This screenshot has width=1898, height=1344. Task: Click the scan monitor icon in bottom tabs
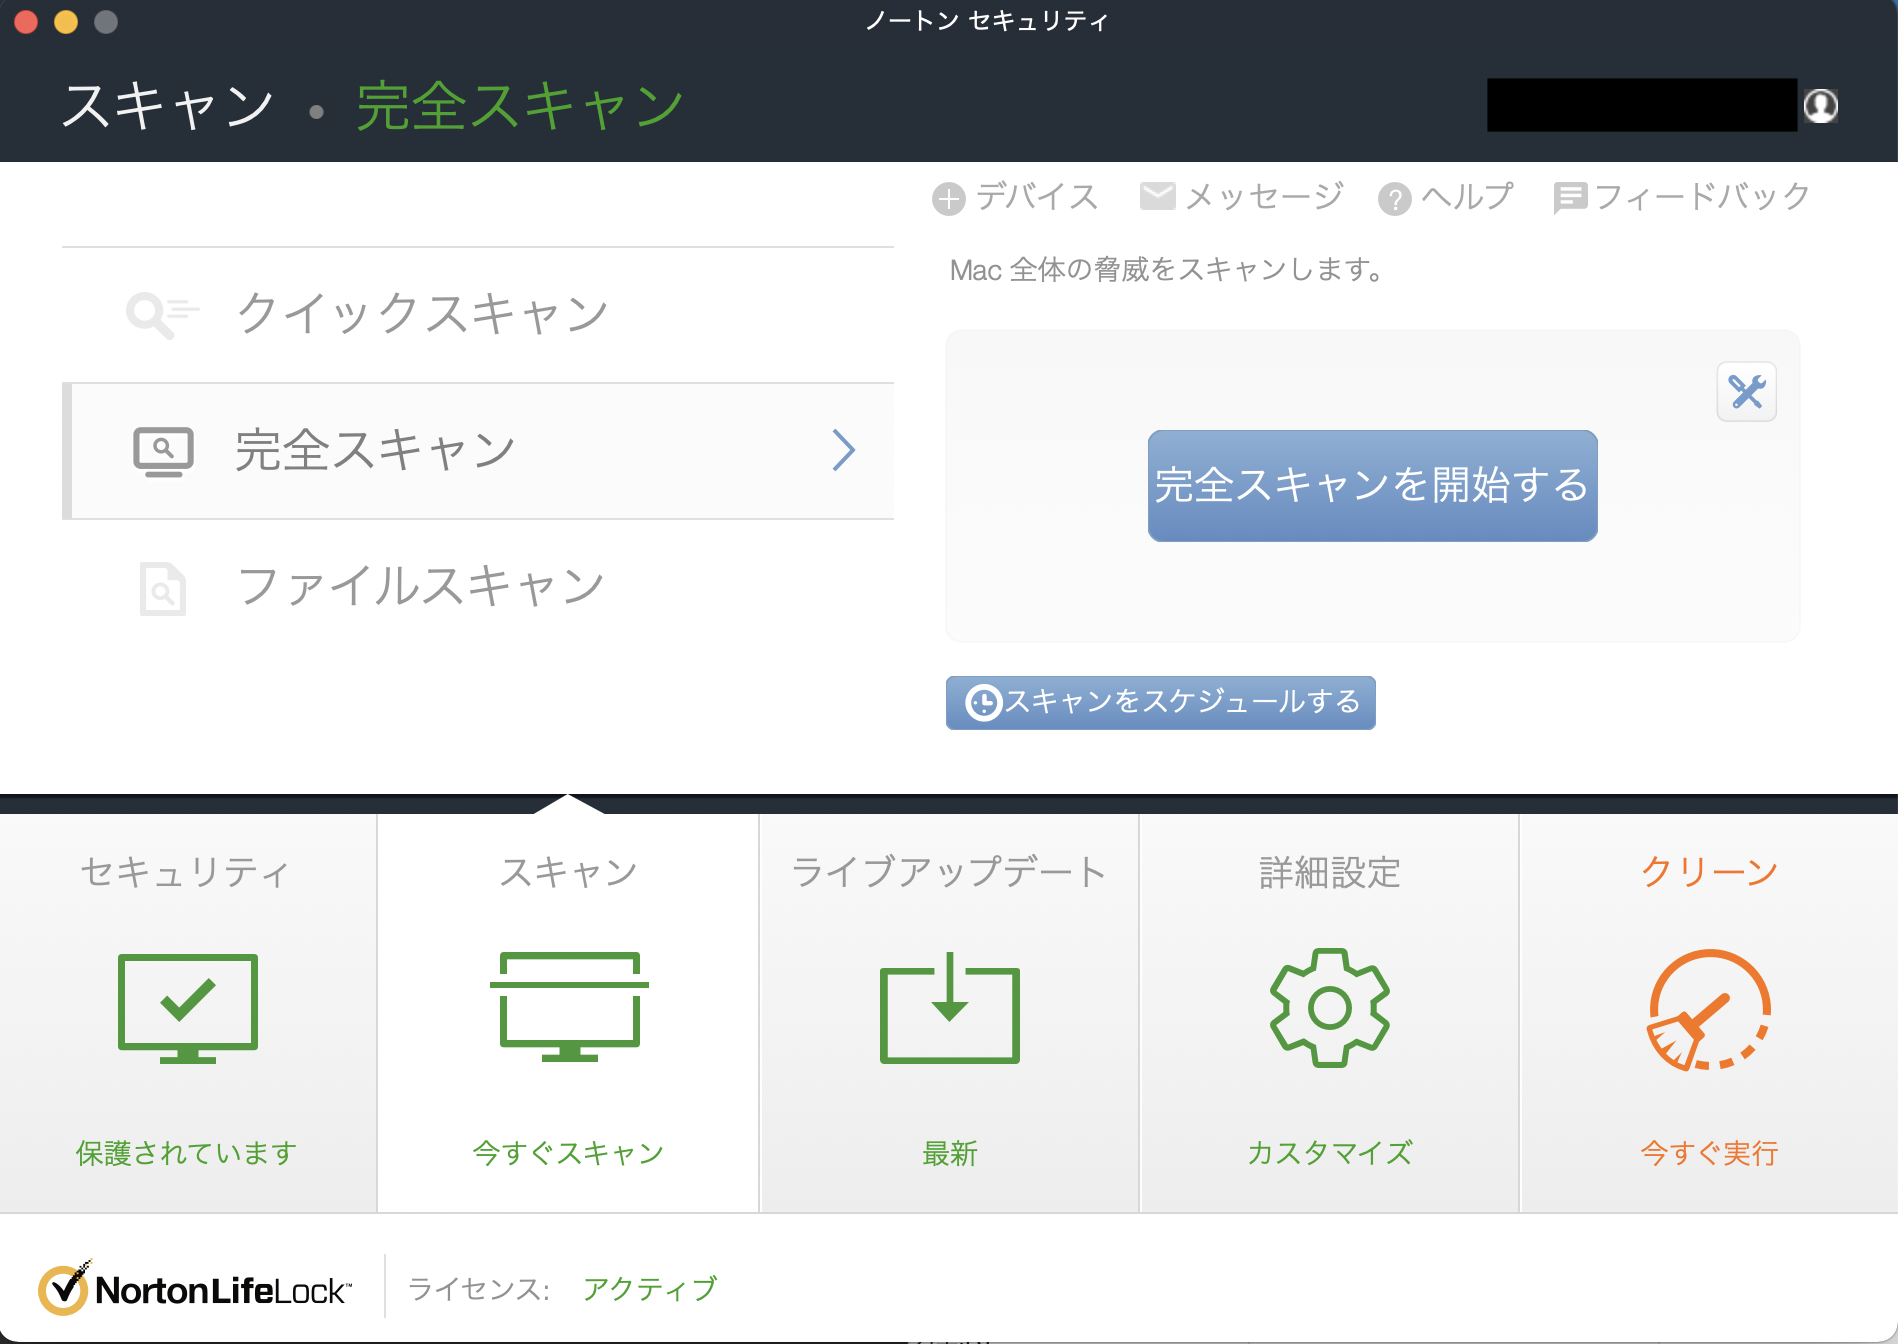tap(568, 1007)
